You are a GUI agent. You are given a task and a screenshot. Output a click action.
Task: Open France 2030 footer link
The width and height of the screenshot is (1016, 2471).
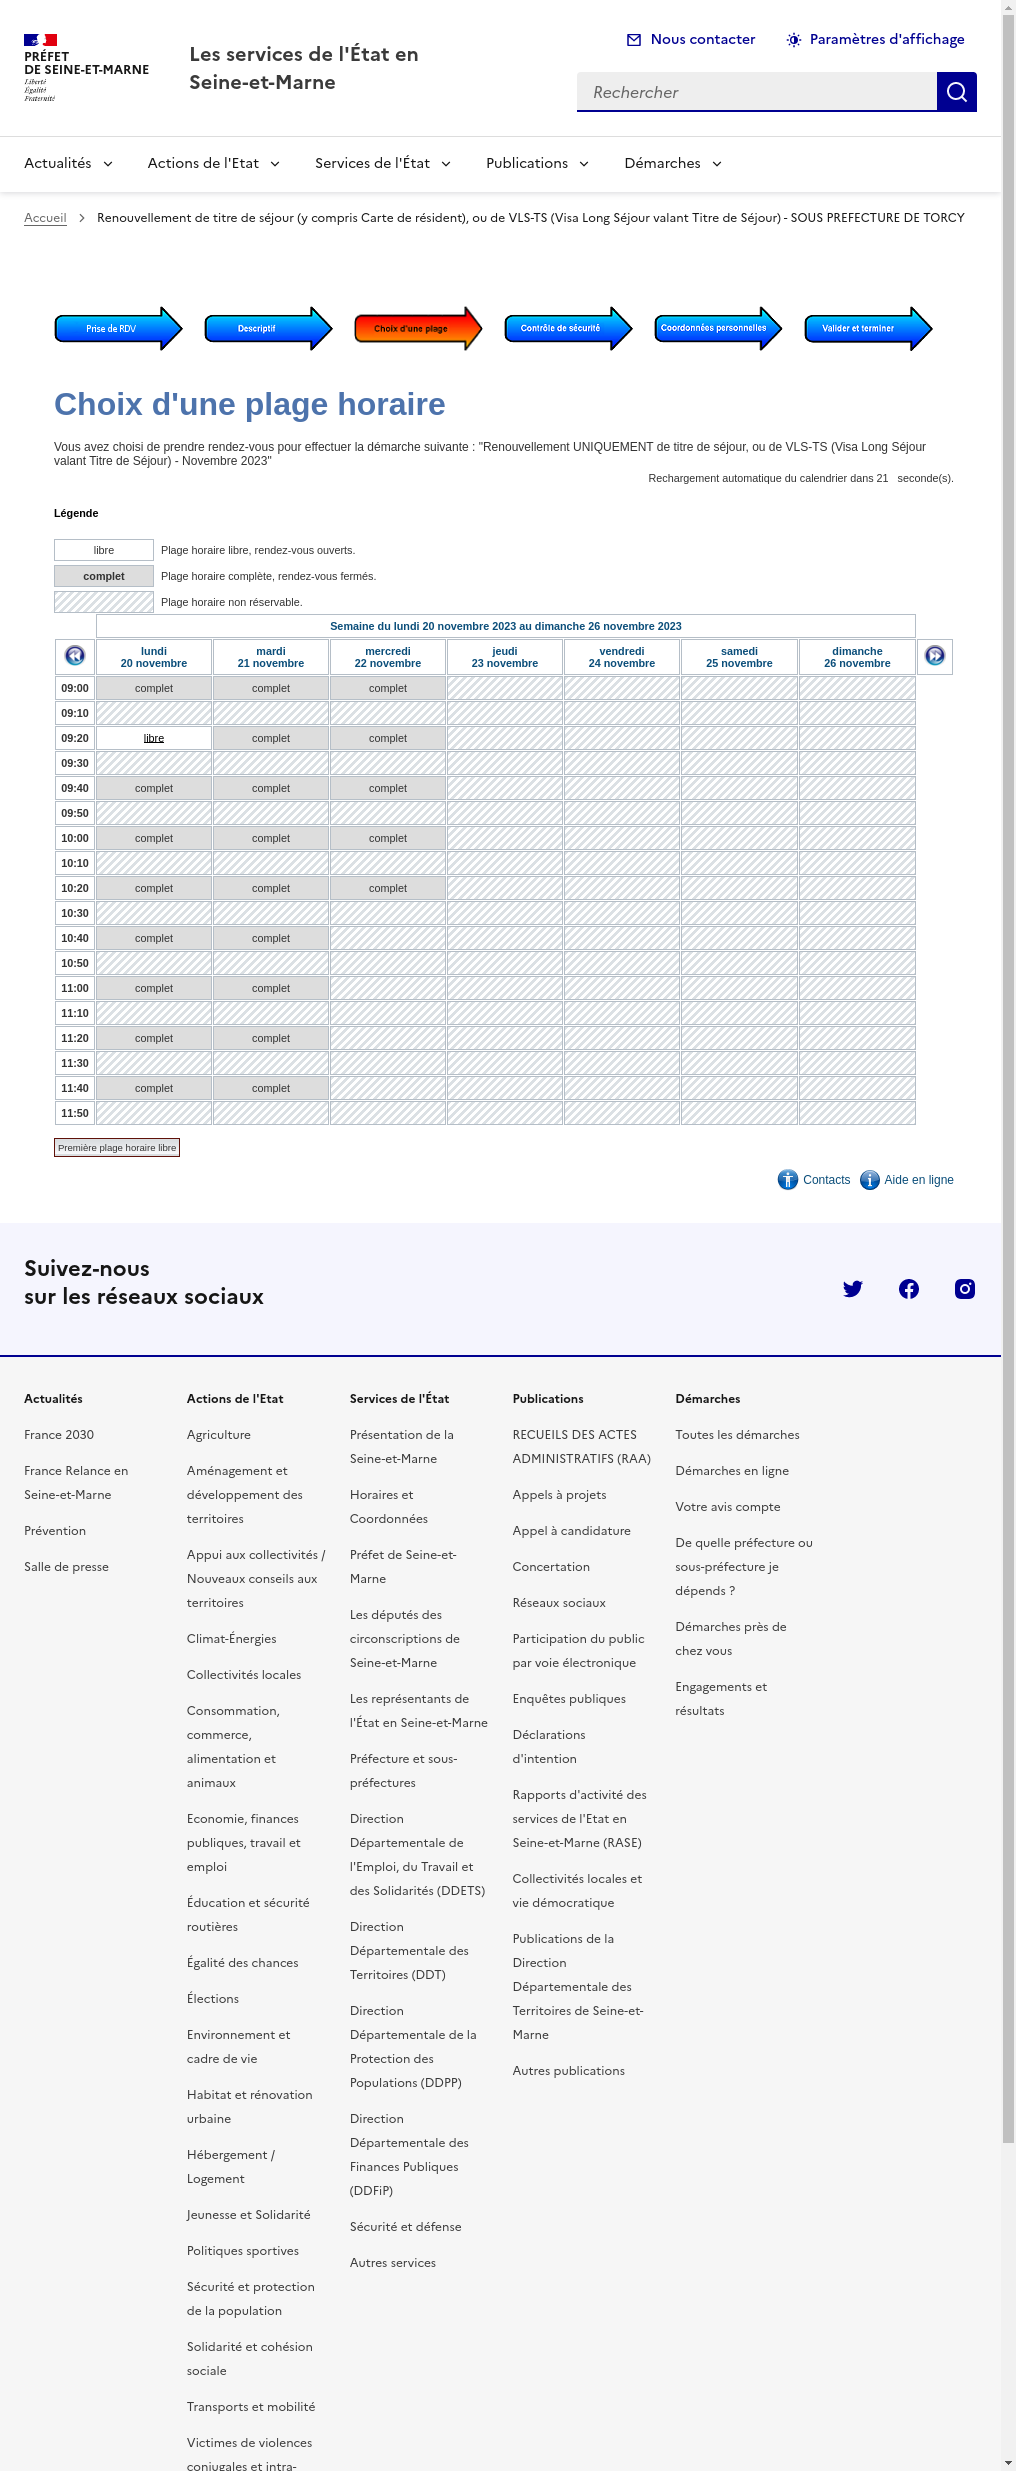(59, 1435)
